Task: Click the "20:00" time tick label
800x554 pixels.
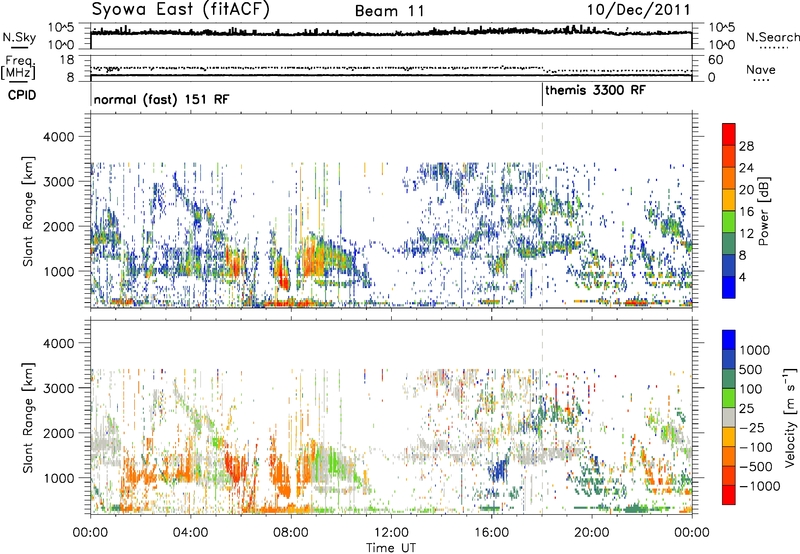Action: [x=592, y=533]
